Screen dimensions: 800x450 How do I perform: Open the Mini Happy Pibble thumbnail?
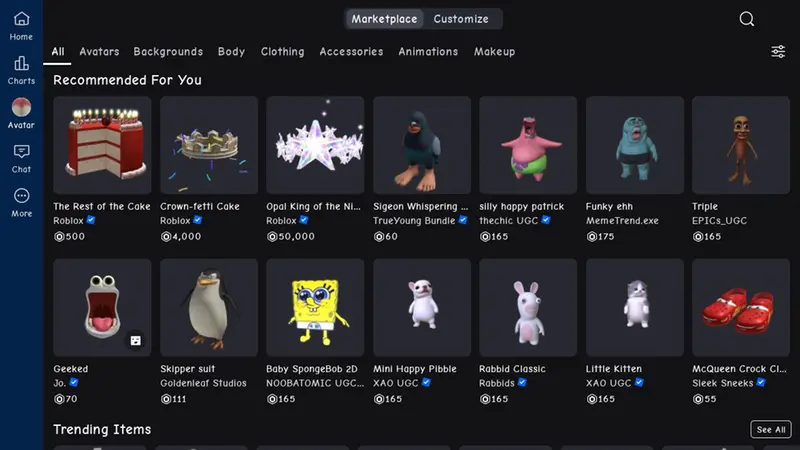tap(421, 307)
